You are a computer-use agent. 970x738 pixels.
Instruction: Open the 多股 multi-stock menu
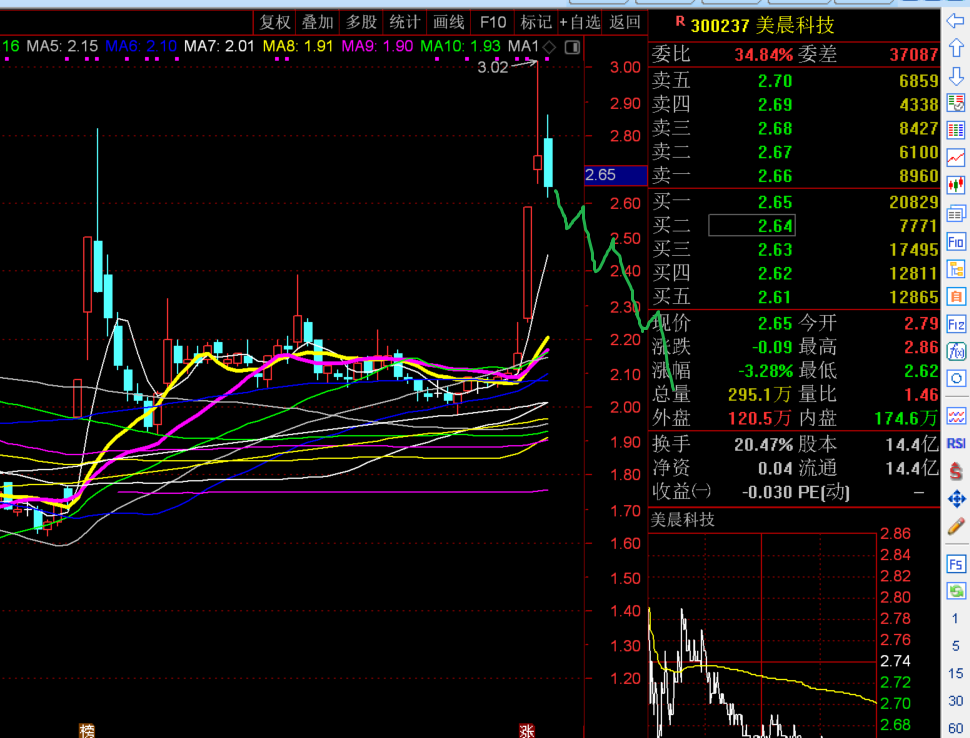click(x=361, y=23)
